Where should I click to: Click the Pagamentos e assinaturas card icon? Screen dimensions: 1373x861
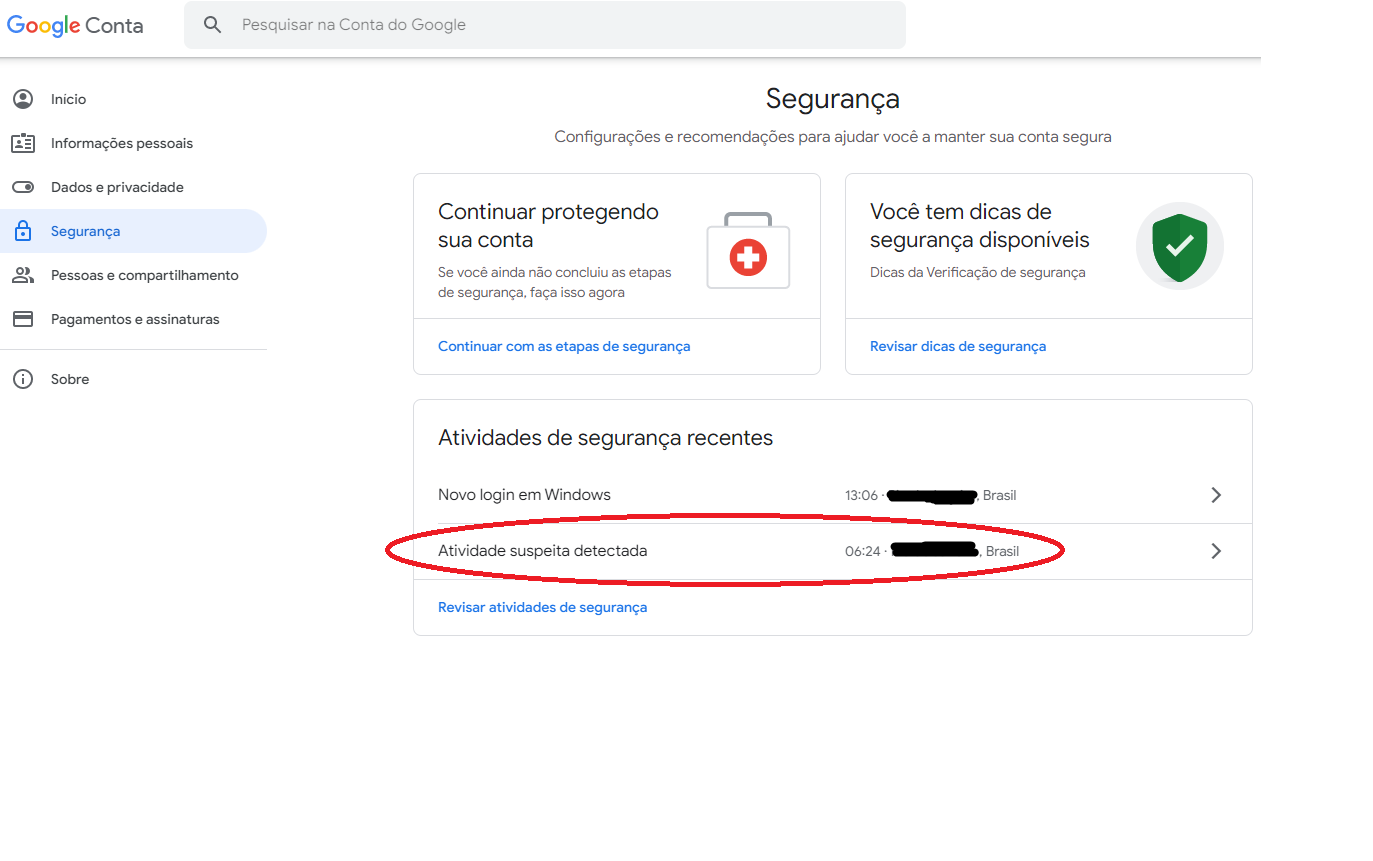[23, 319]
